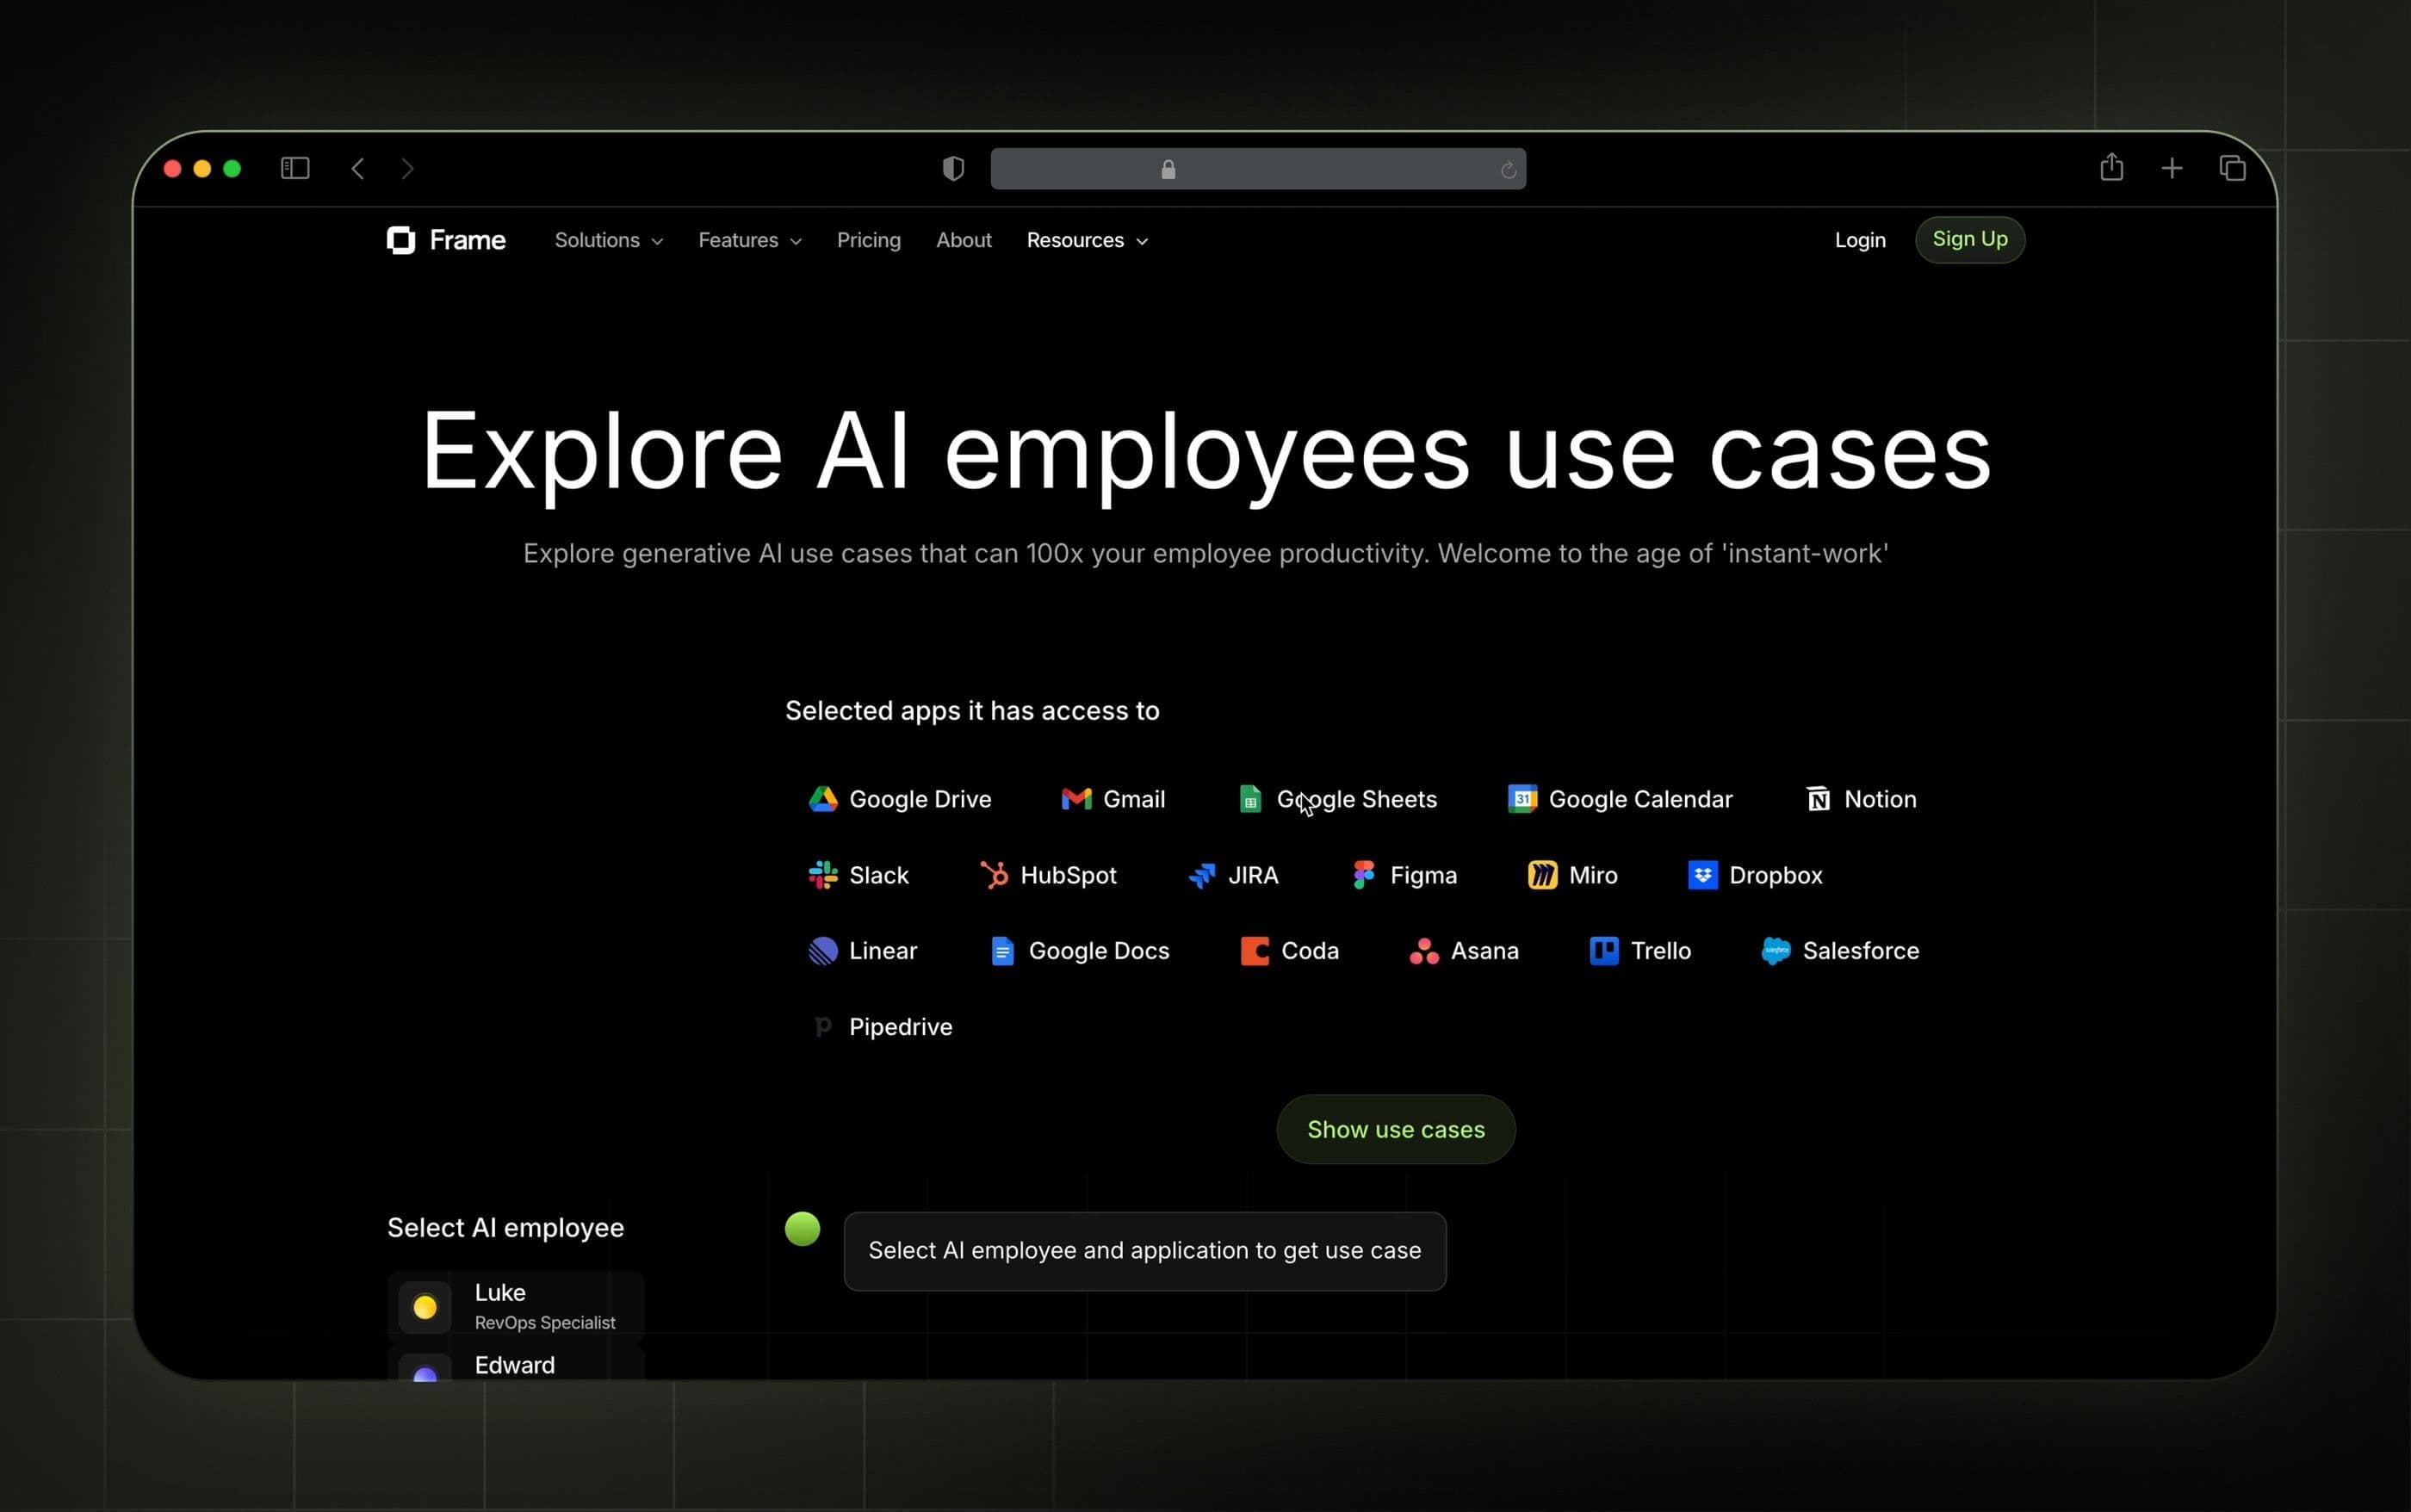Select the Notion app icon

[1818, 799]
